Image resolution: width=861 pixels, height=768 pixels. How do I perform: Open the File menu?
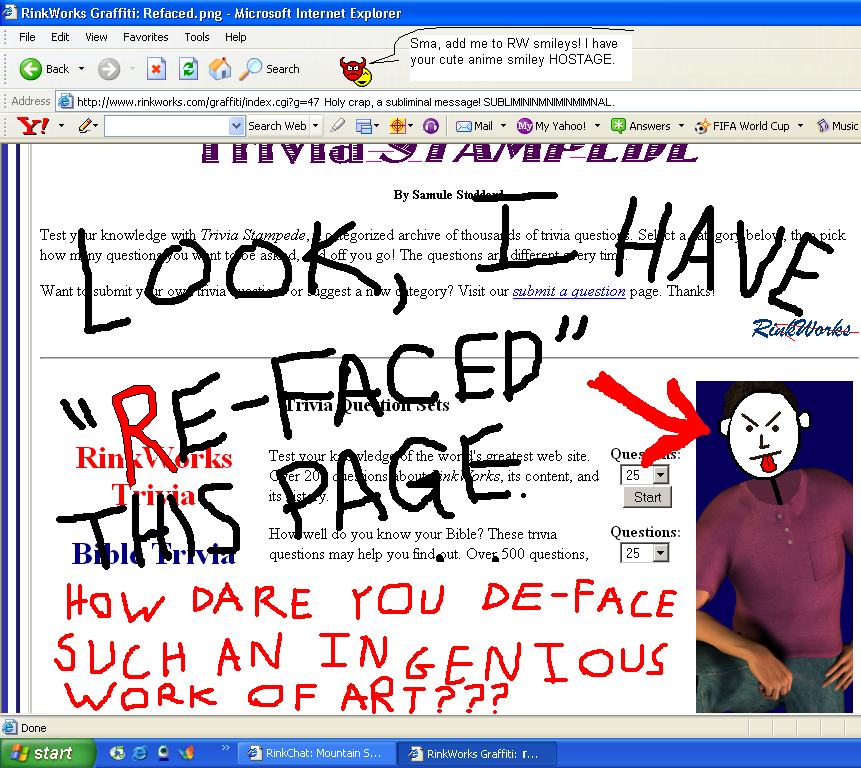[27, 37]
